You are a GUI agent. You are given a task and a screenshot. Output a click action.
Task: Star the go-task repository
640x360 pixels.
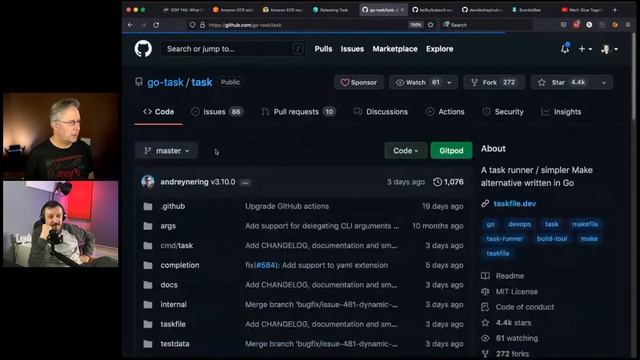point(563,82)
